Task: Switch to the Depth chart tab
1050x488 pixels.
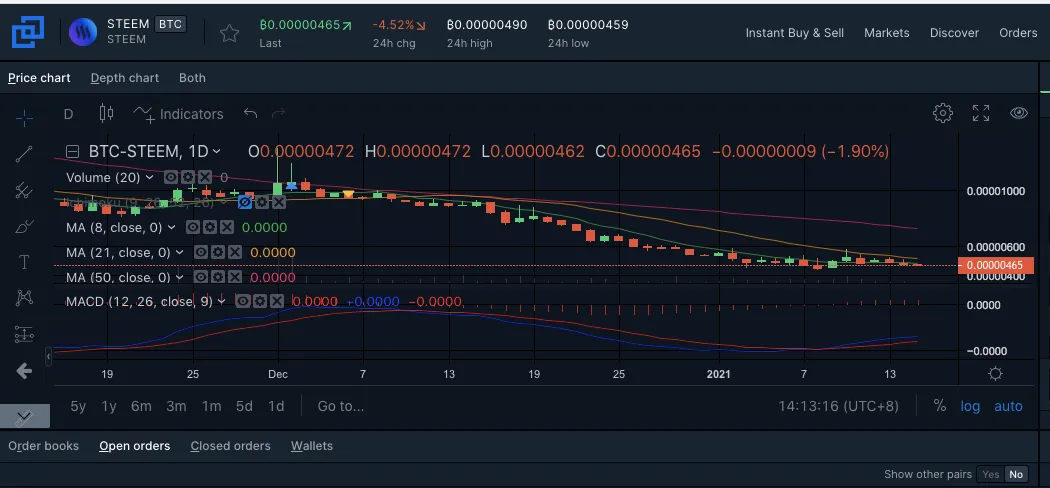Action: [x=125, y=78]
